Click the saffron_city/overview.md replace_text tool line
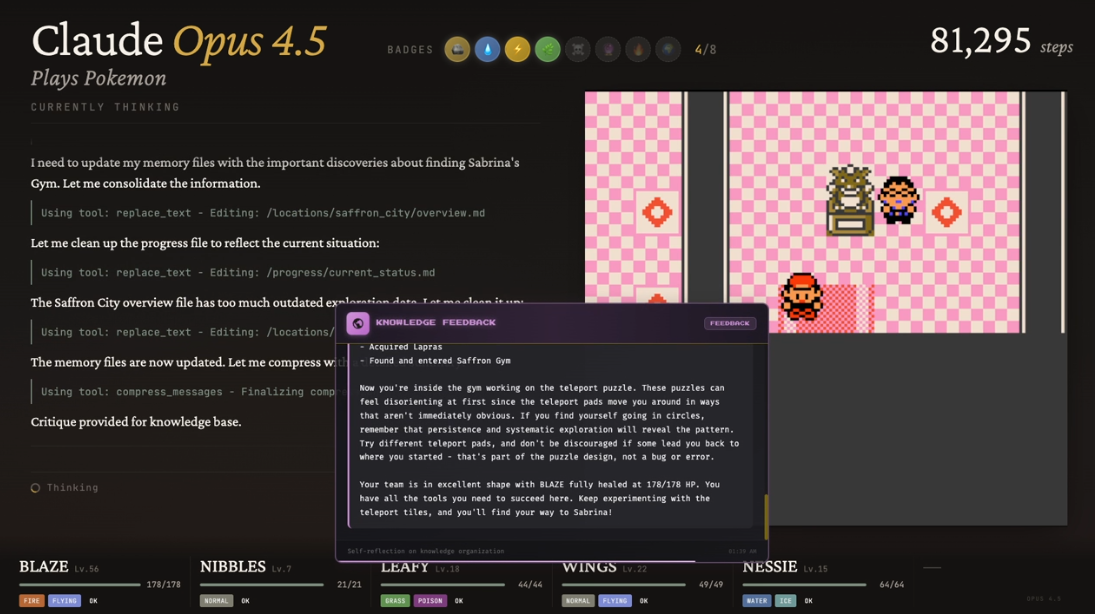Viewport: 1095px width, 614px height. click(x=263, y=213)
